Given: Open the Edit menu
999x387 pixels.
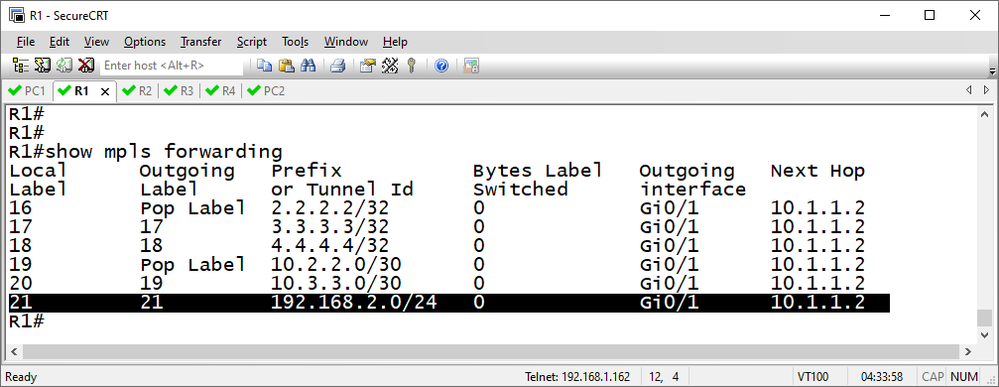Looking at the screenshot, I should (59, 42).
